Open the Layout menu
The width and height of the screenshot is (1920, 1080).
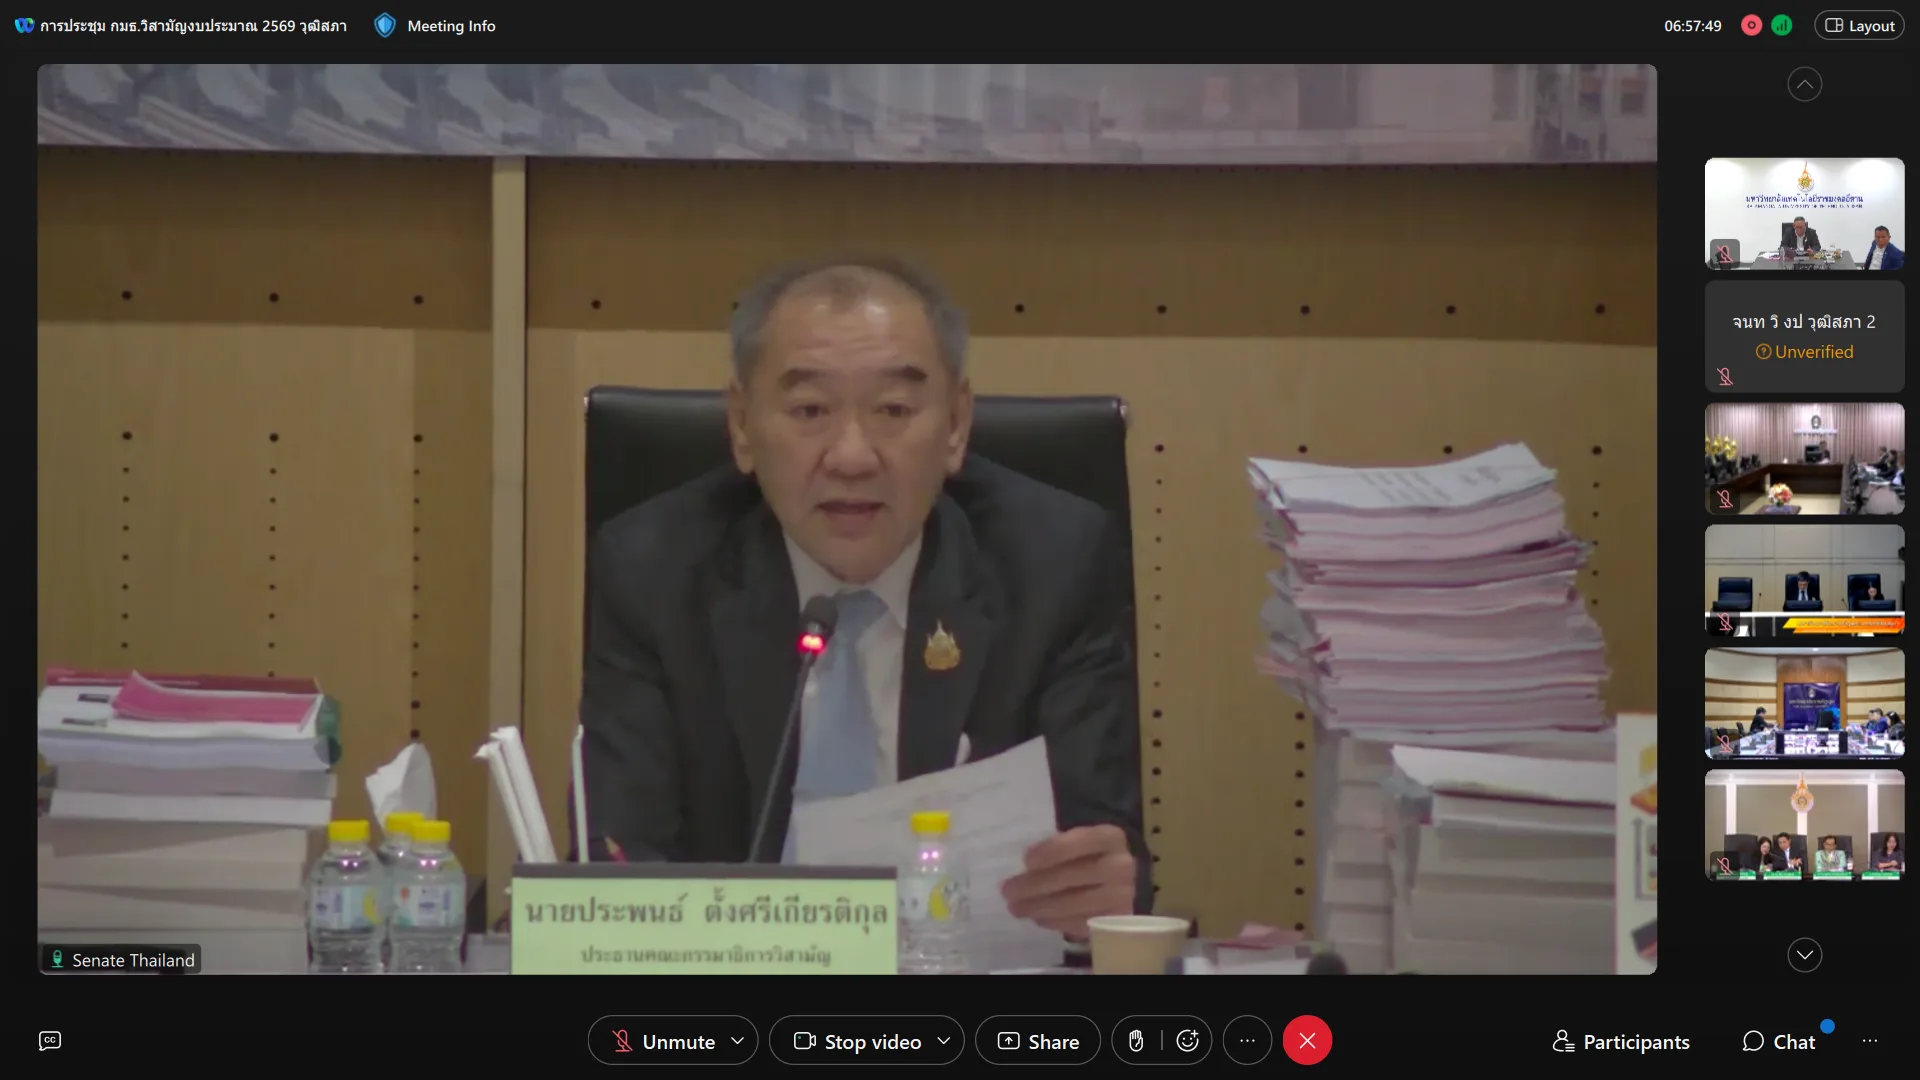tap(1860, 26)
